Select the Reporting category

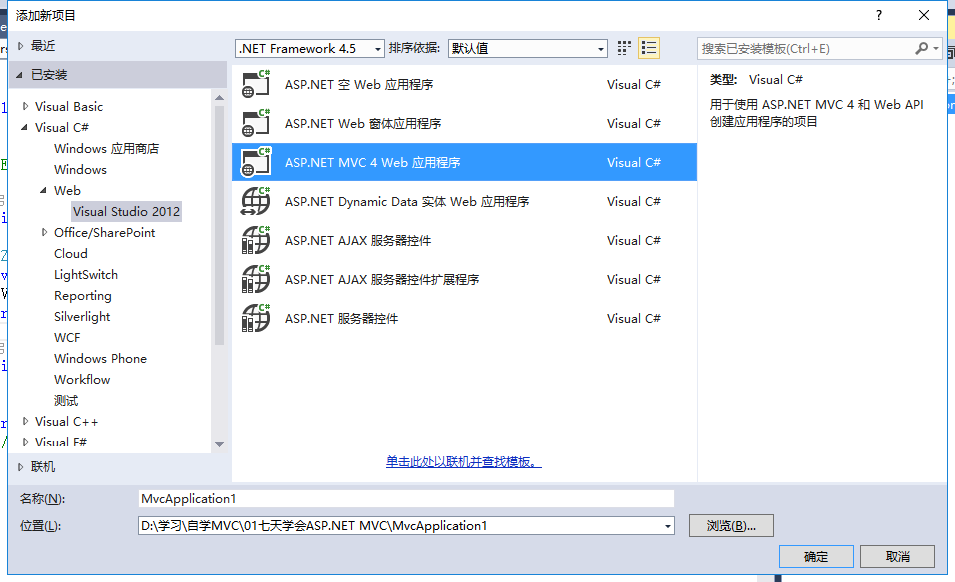coord(83,296)
